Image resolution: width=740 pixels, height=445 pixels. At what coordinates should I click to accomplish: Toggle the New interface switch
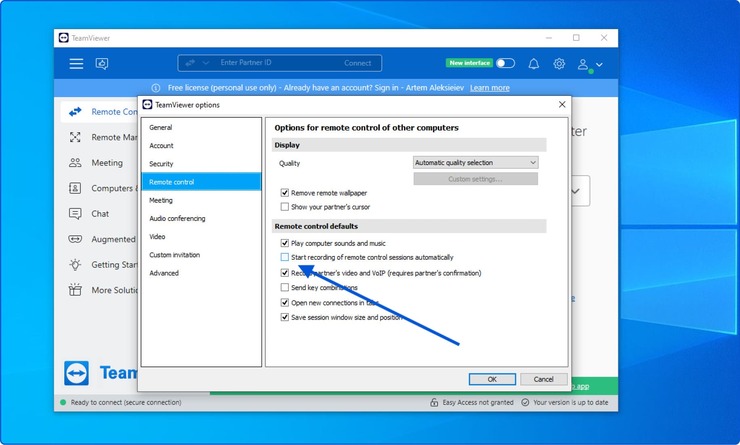click(x=505, y=63)
